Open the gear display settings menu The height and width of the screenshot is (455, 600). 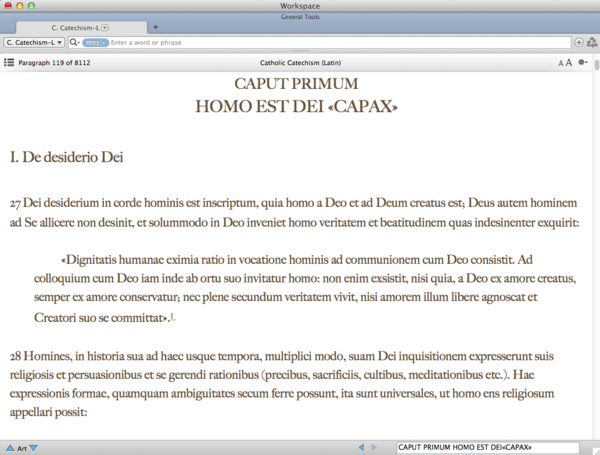583,62
